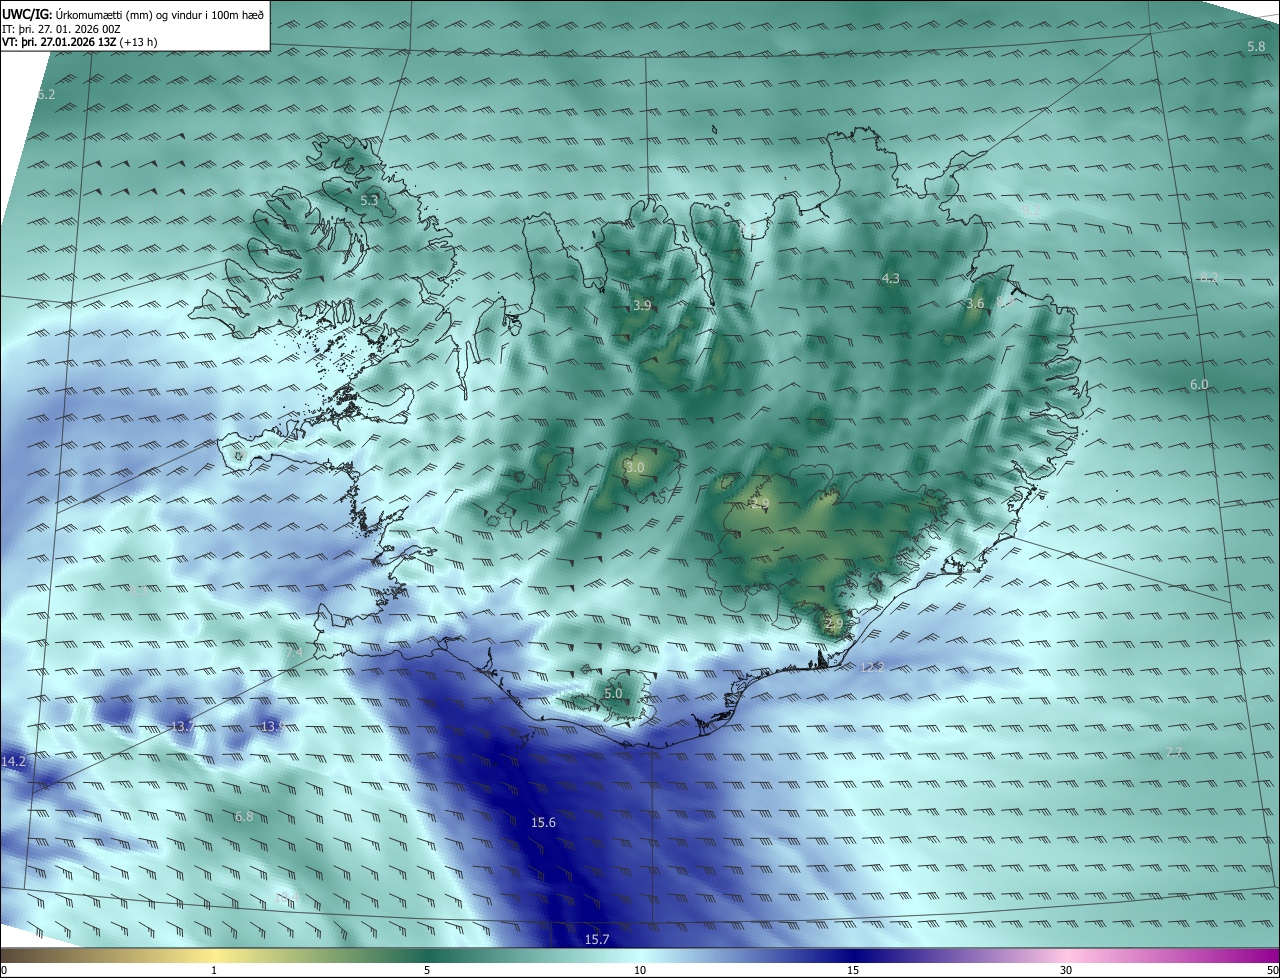Click the 8.2 value off the east coast

click(1209, 277)
